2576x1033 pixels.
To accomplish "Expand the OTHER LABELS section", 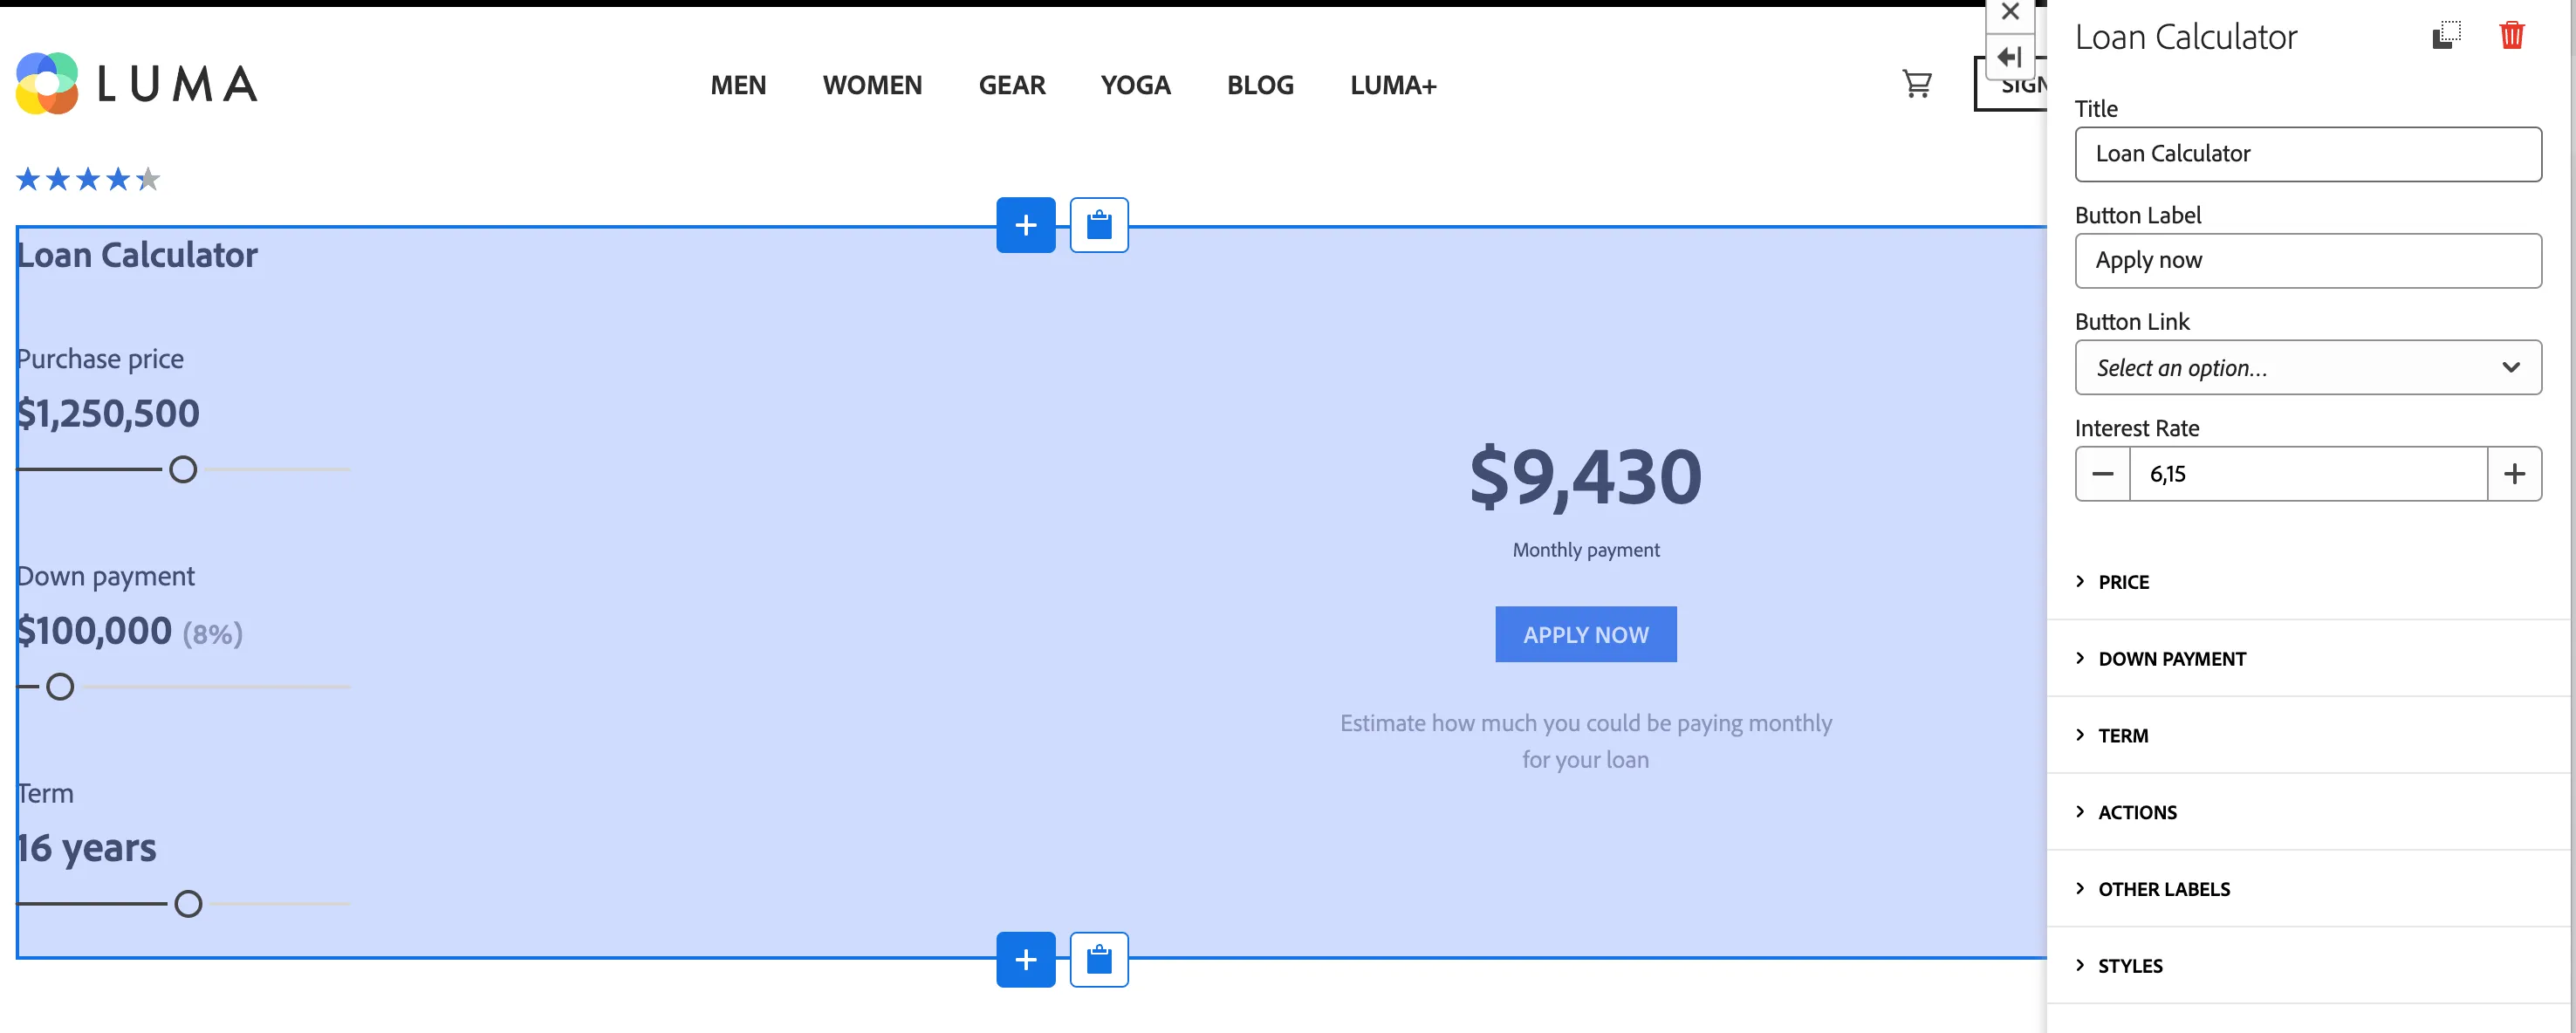I will [x=2310, y=889].
